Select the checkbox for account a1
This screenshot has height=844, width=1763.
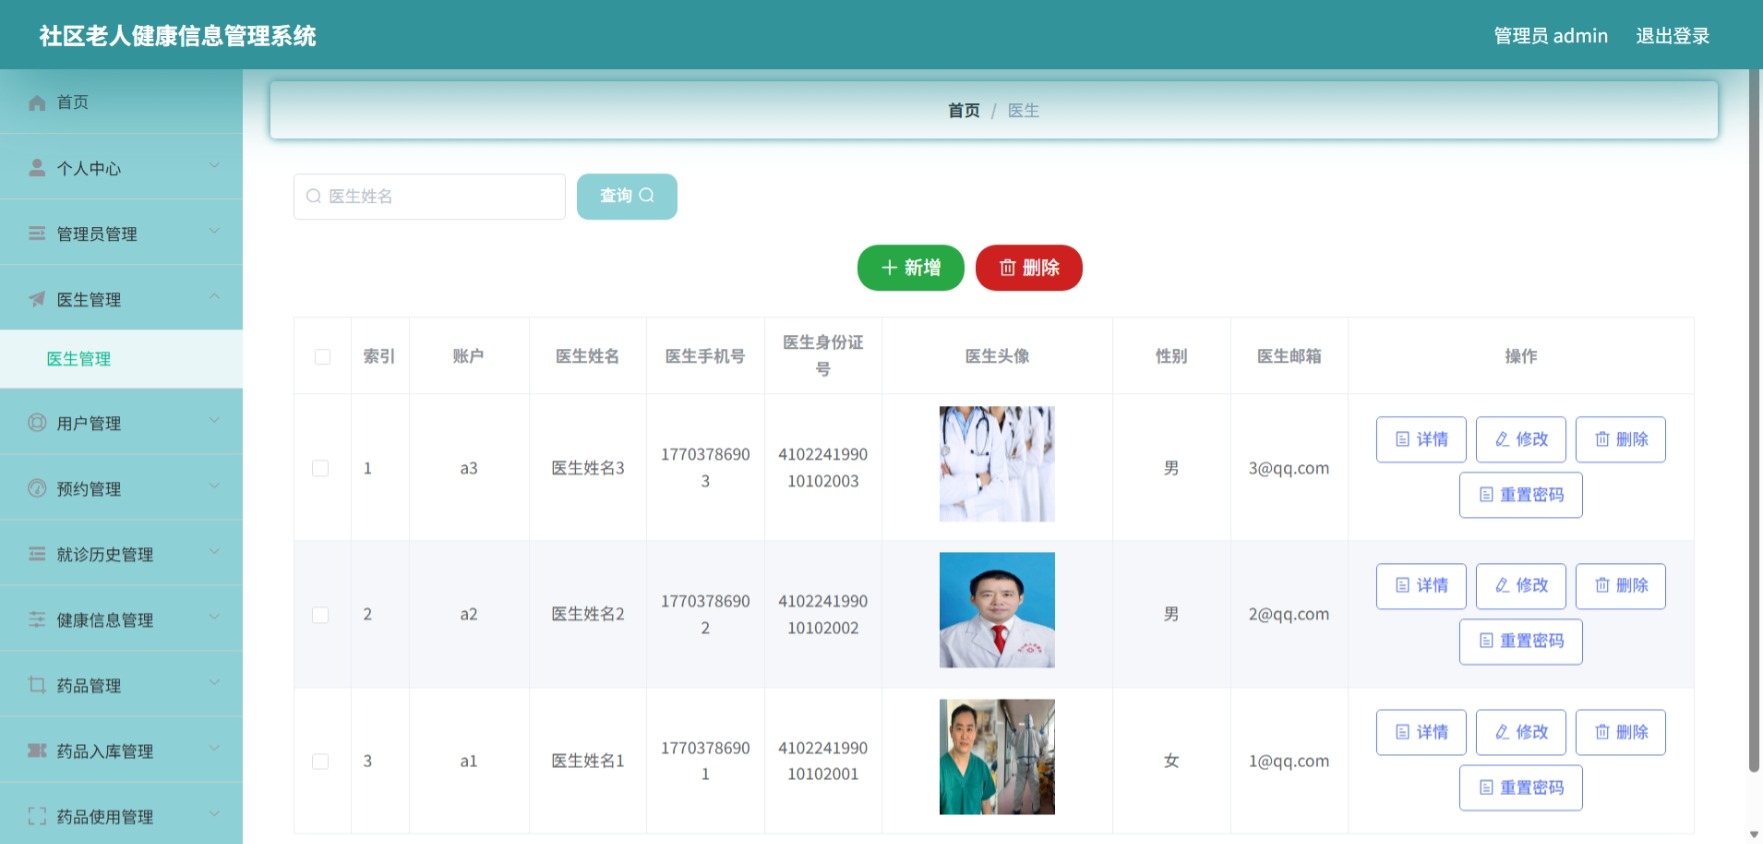[320, 761]
